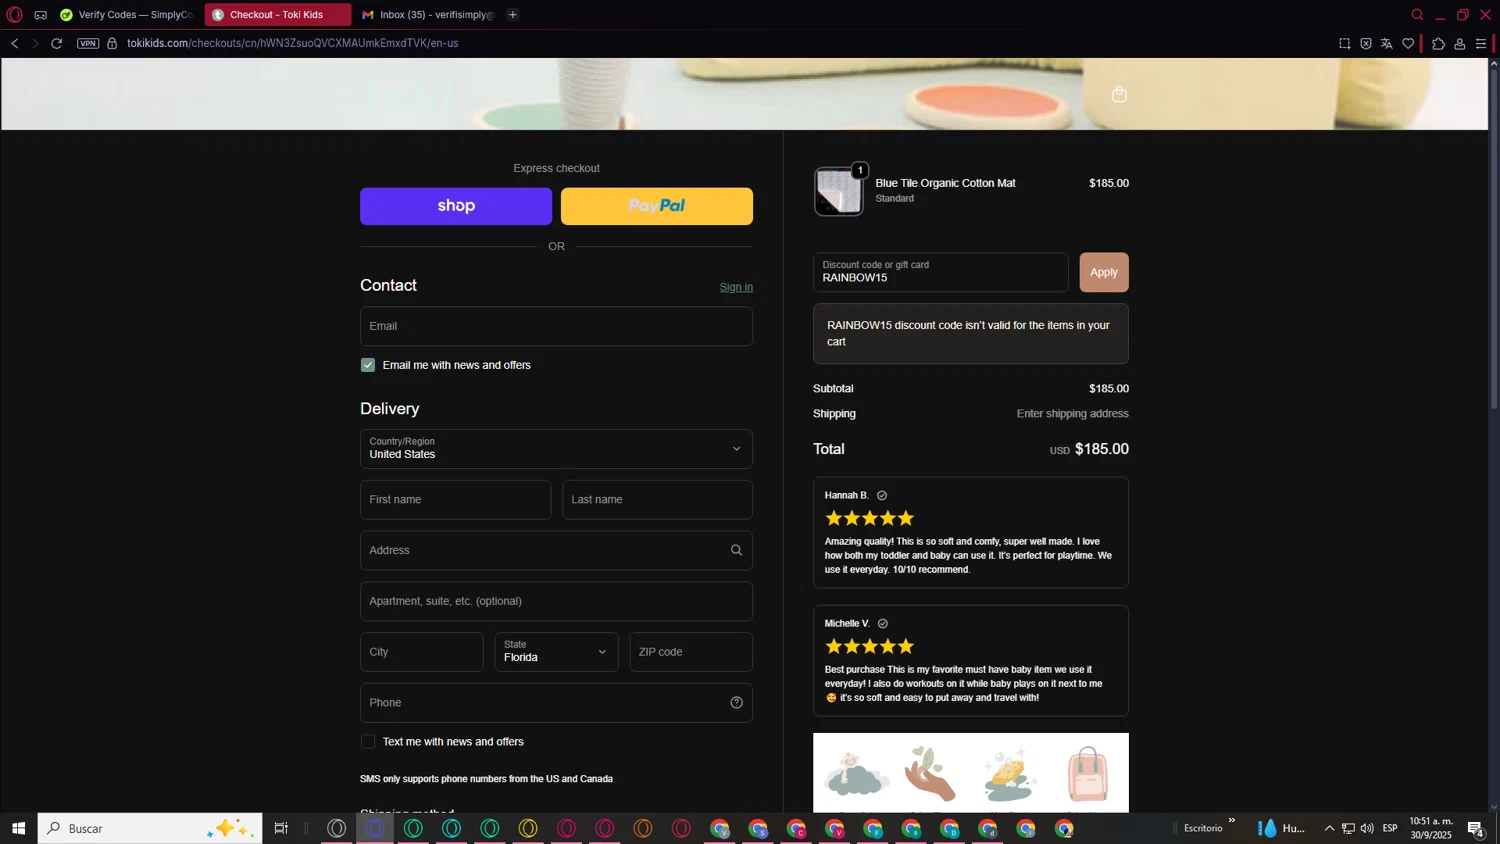Open the snapshot capture tool
The height and width of the screenshot is (844, 1500).
coord(1344,43)
